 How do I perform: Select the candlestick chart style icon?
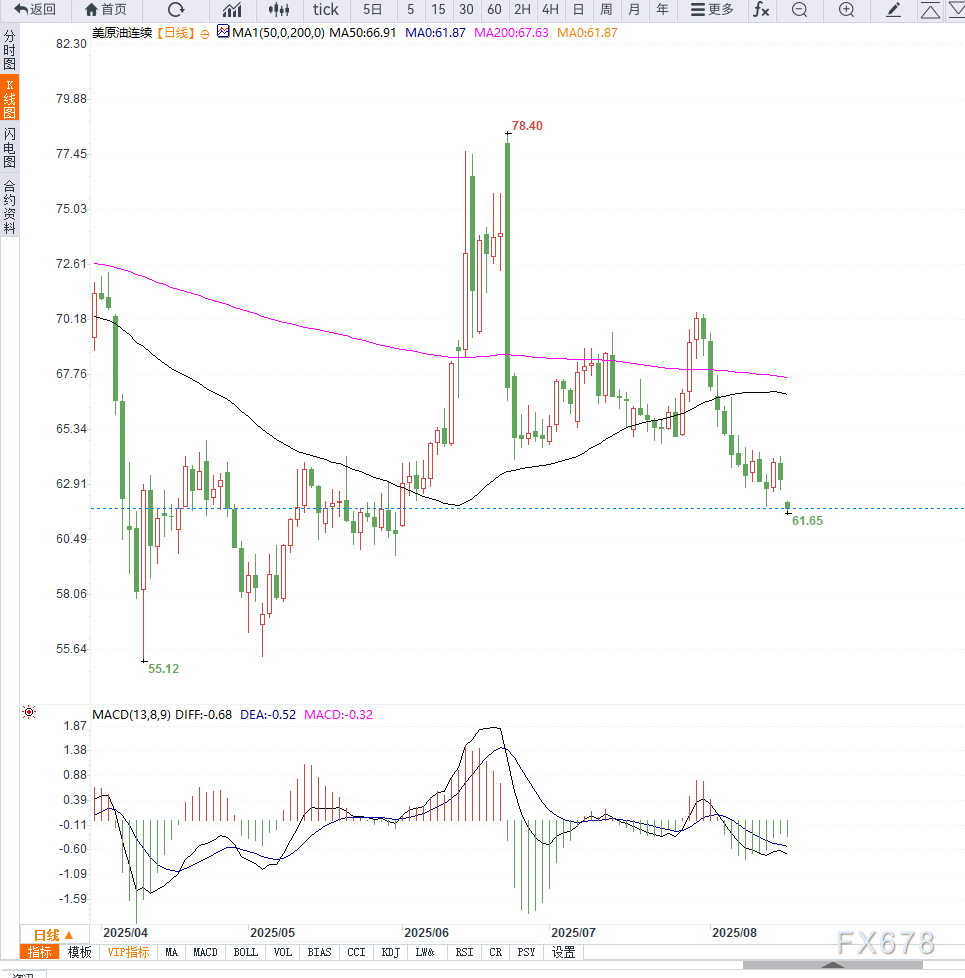pos(280,10)
